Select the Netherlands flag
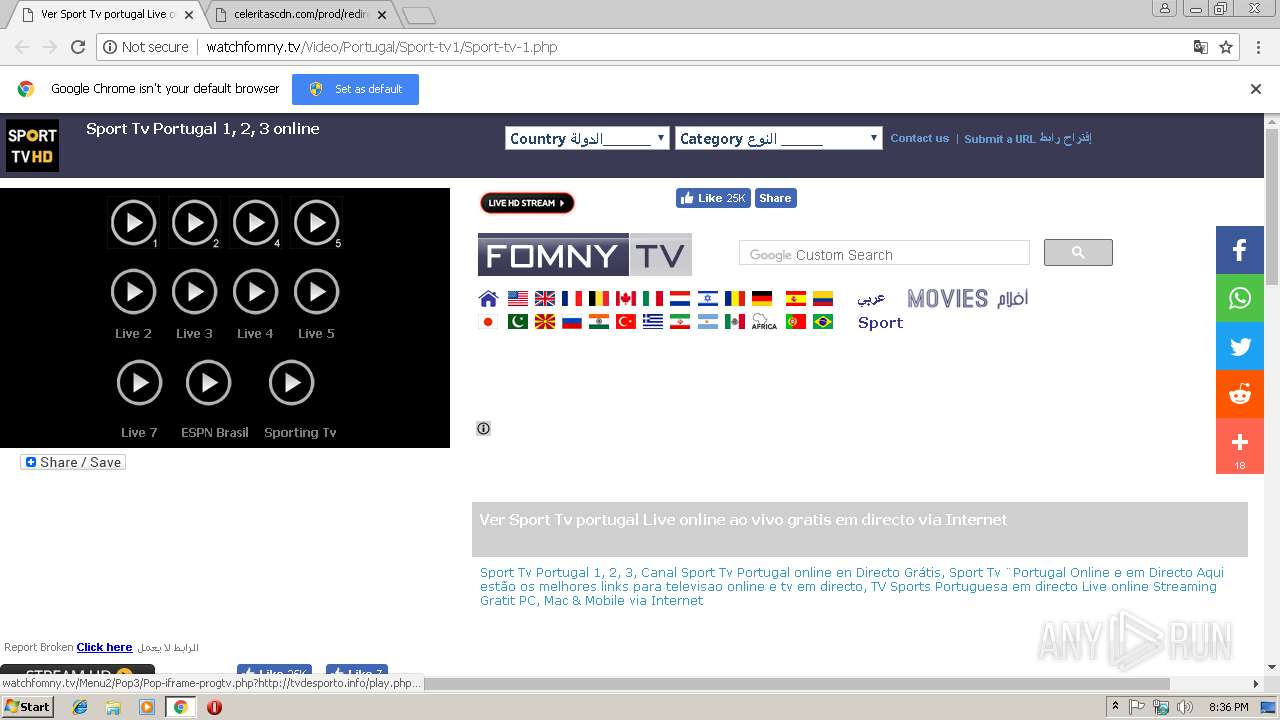This screenshot has width=1280, height=720. click(x=680, y=298)
